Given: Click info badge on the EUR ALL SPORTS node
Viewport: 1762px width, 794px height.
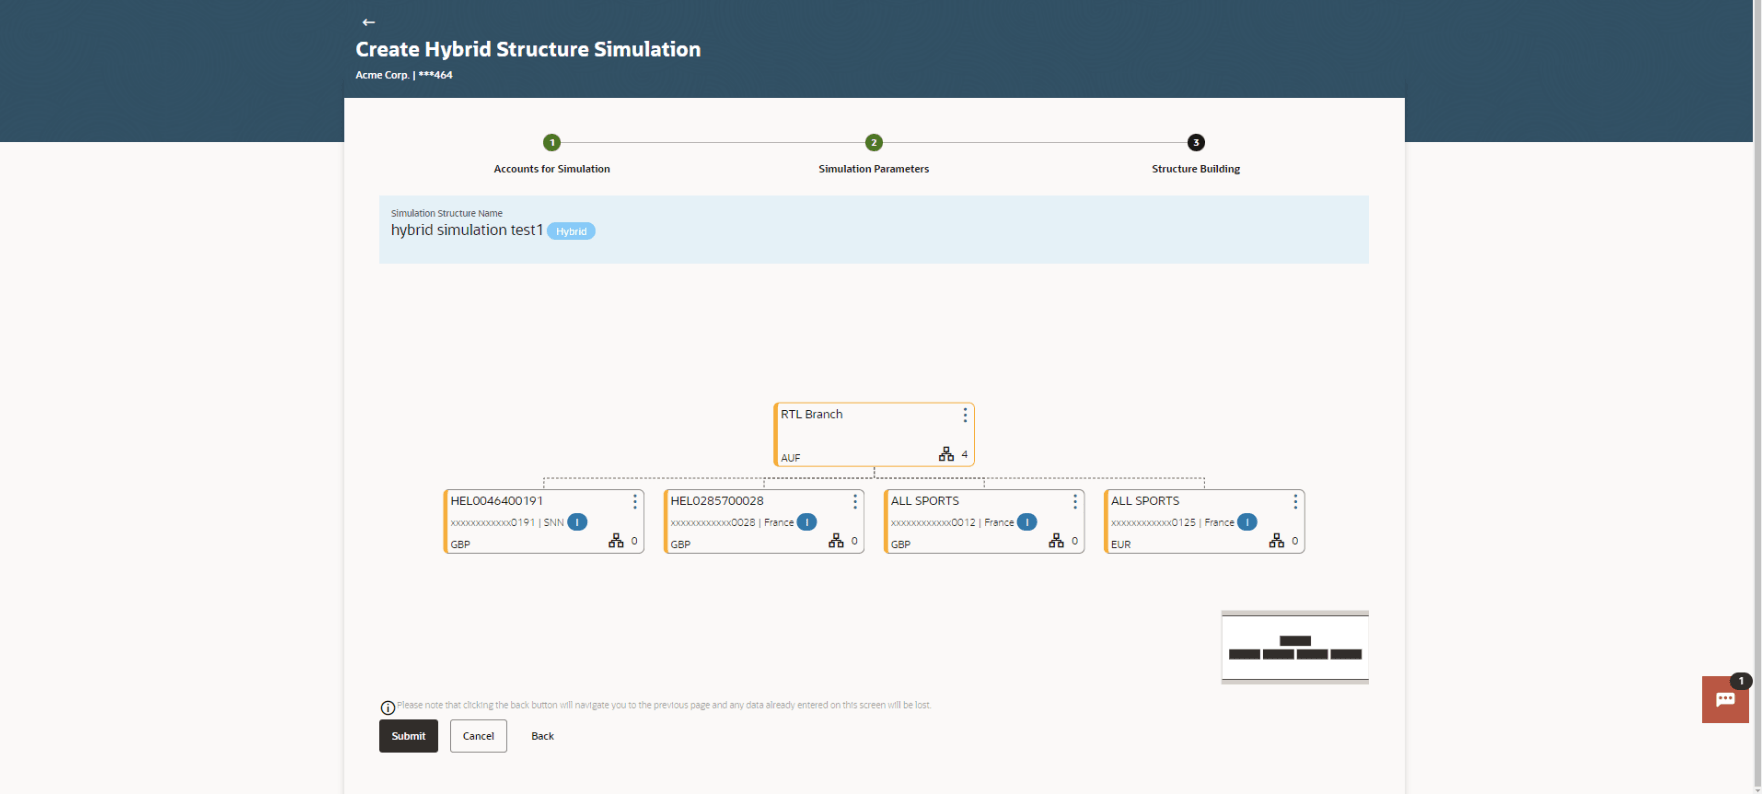Looking at the screenshot, I should (x=1247, y=522).
